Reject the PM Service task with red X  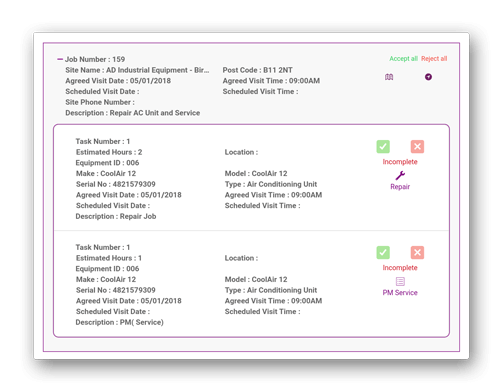tap(417, 252)
